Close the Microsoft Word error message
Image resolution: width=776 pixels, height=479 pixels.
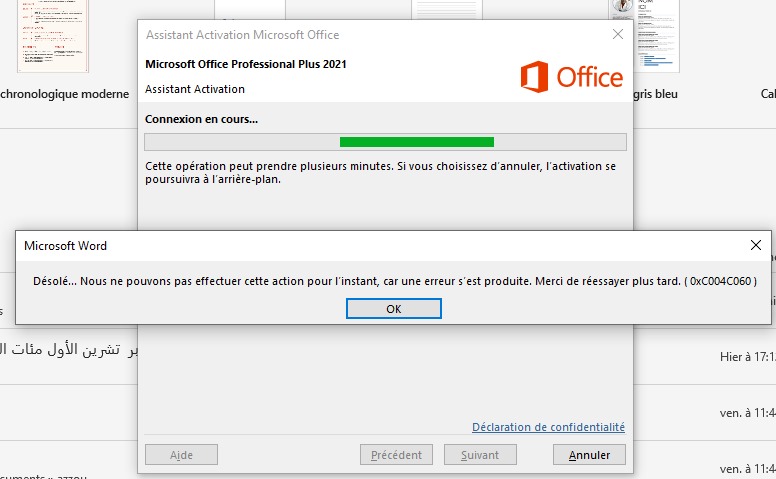[x=756, y=245]
